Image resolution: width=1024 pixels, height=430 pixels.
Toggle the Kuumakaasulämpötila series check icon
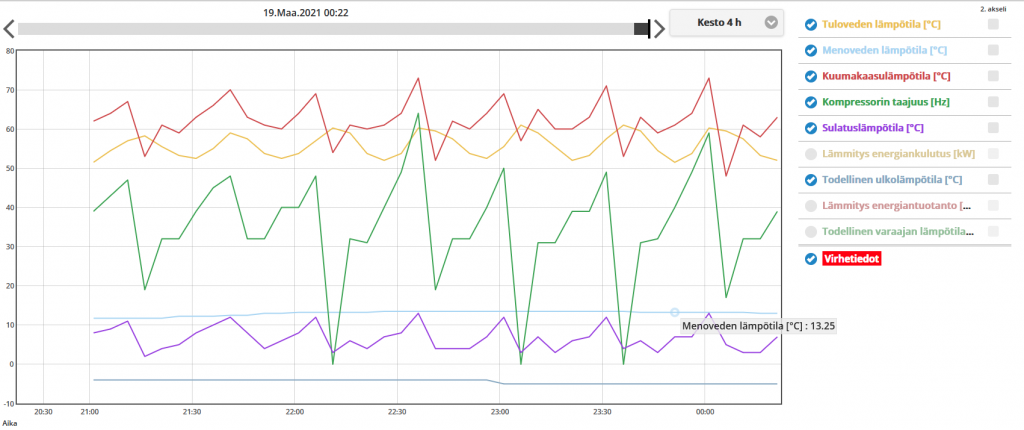(811, 76)
